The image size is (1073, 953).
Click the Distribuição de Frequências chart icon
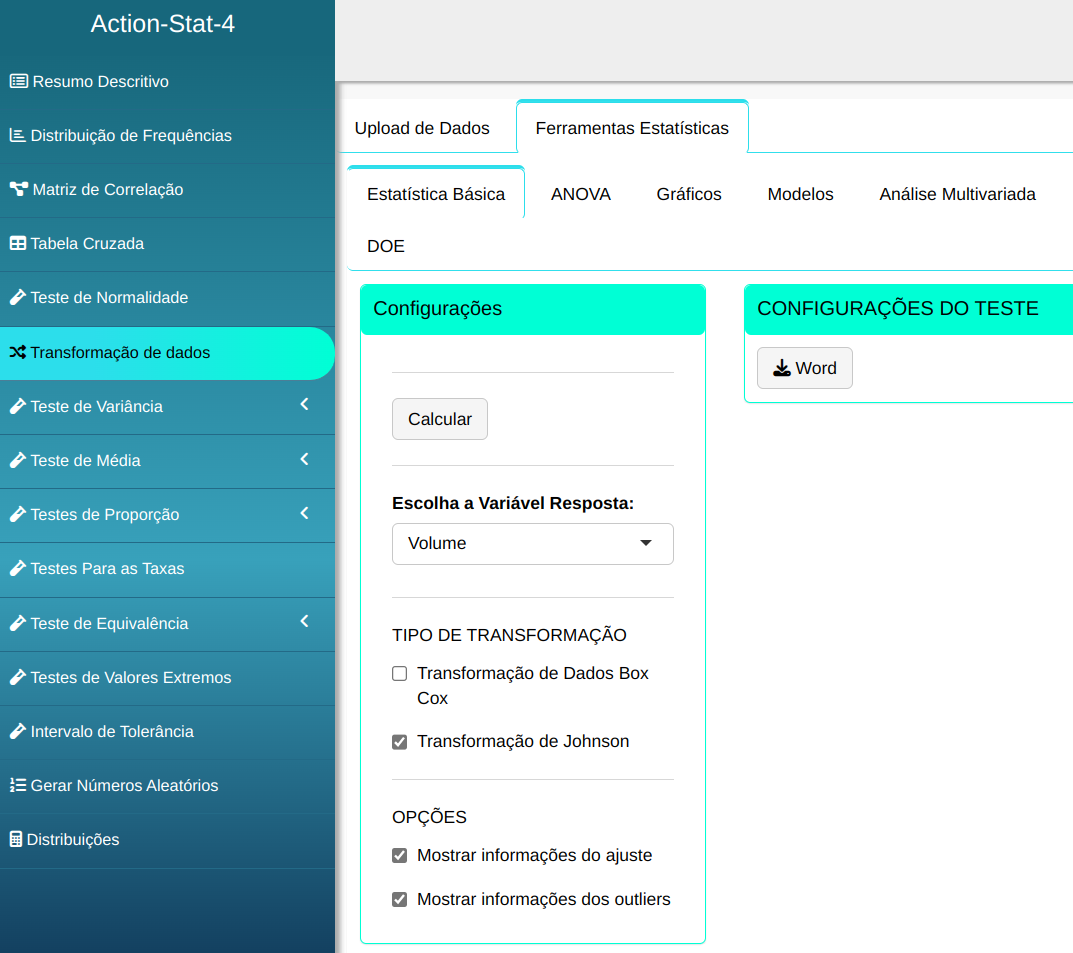[x=17, y=136]
